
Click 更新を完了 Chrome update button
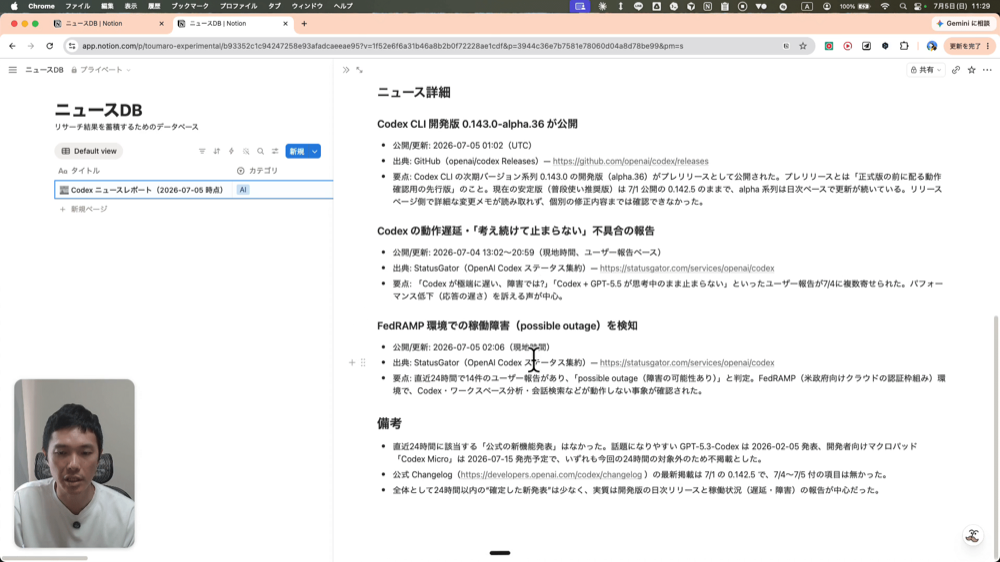point(969,46)
